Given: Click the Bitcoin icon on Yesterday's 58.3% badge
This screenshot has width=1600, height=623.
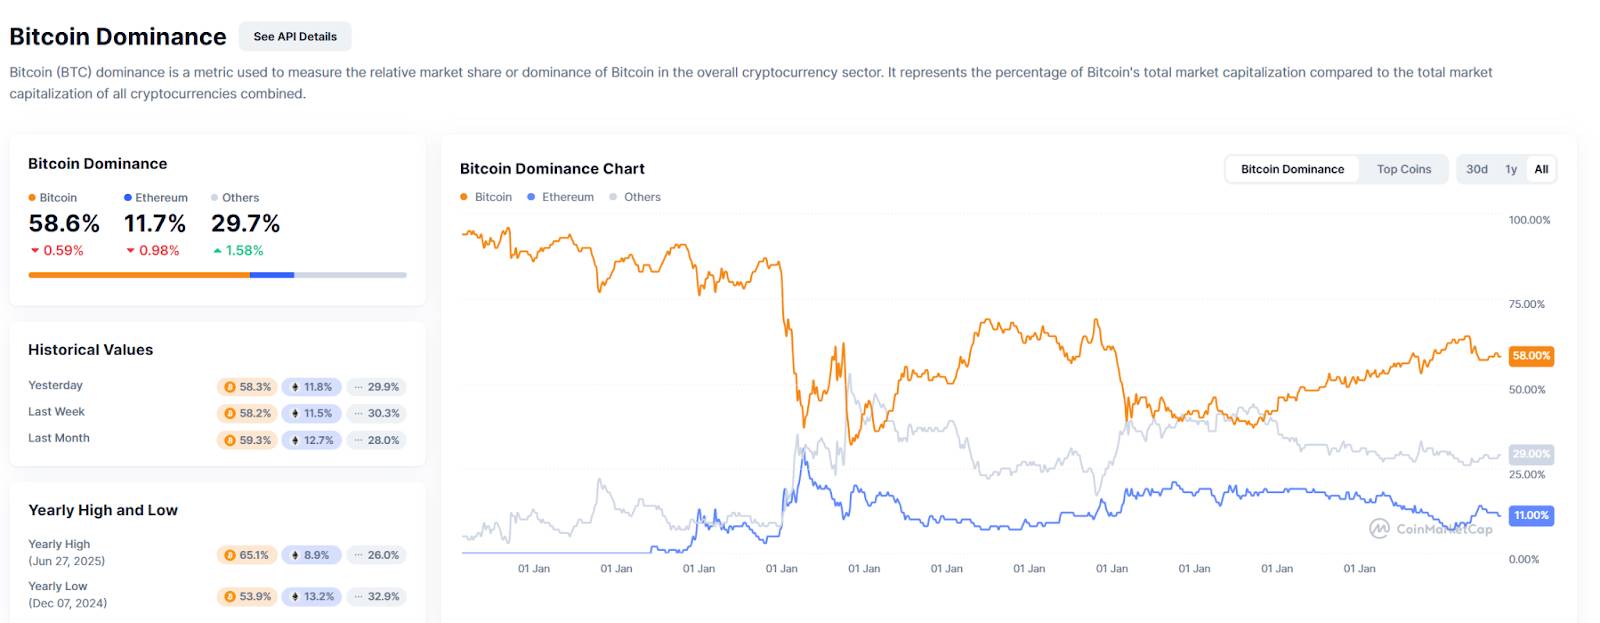Looking at the screenshot, I should point(229,385).
